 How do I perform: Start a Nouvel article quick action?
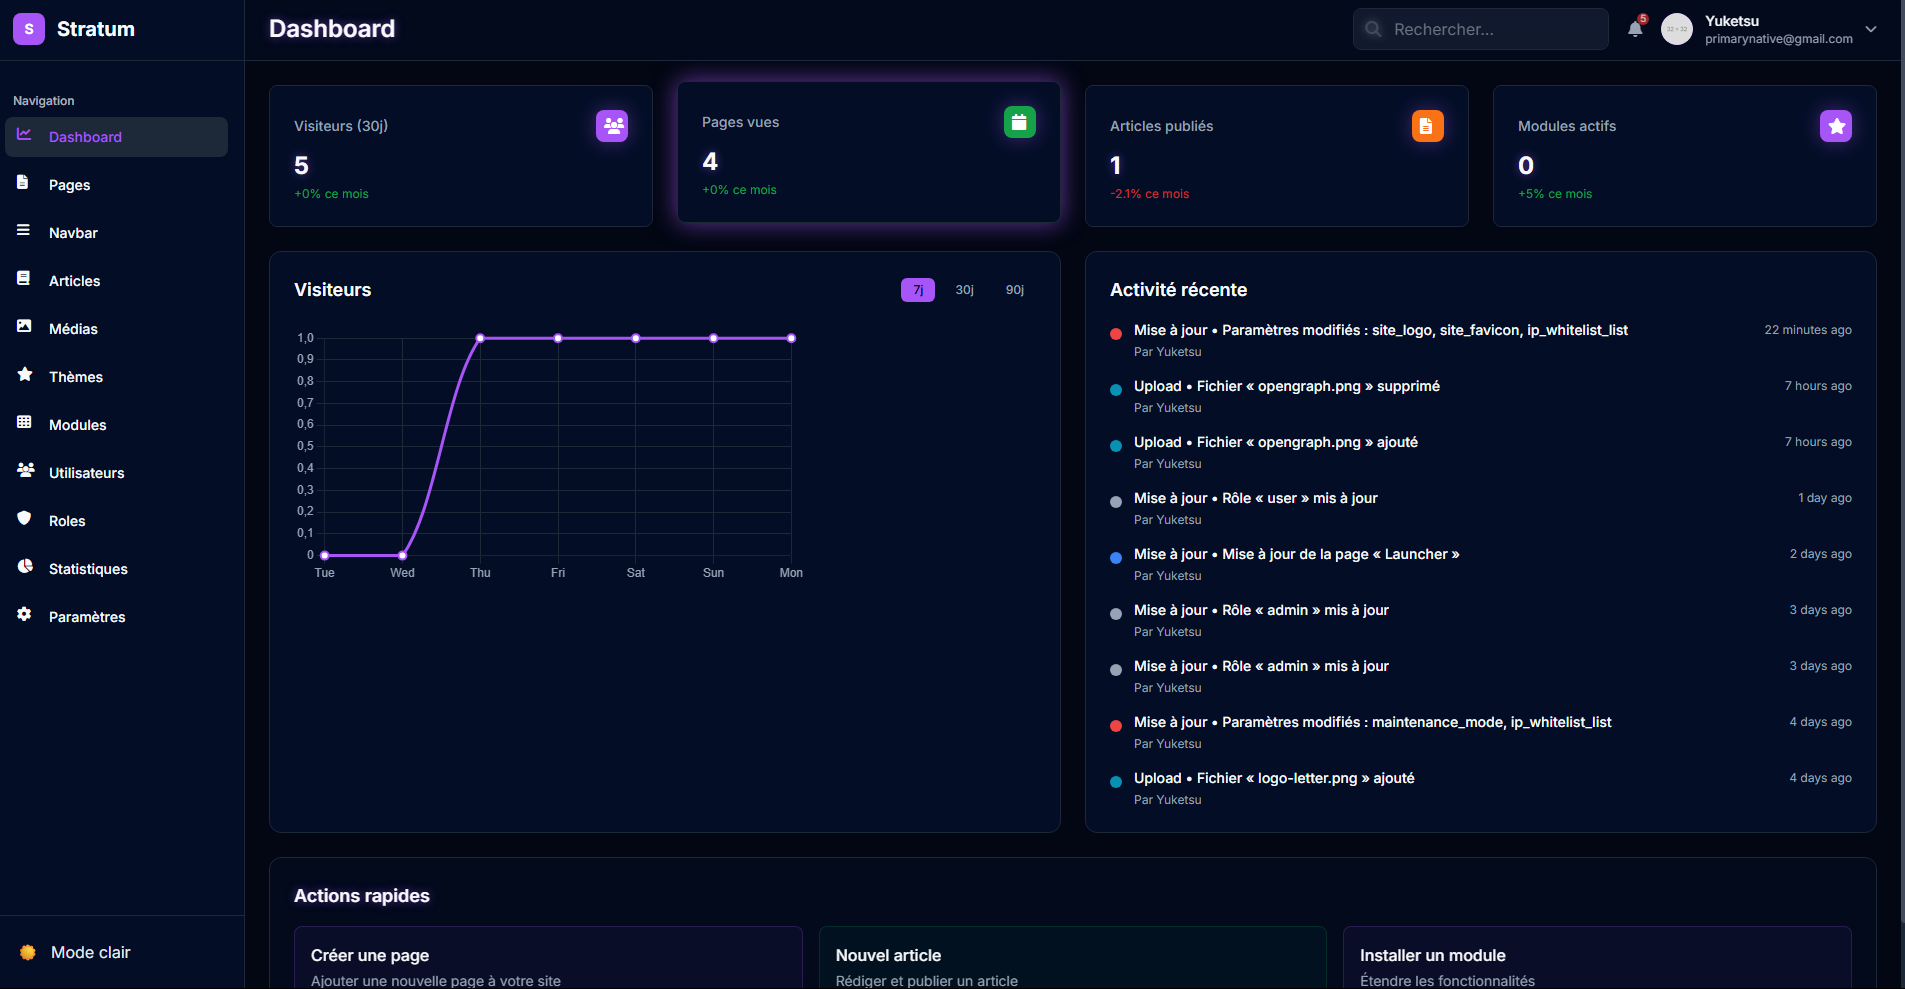(1072, 960)
